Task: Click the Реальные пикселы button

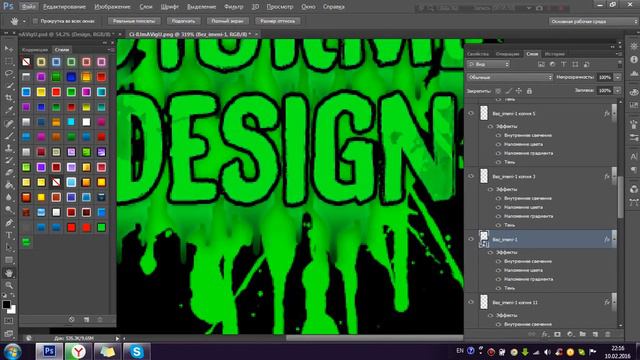Action: click(133, 21)
